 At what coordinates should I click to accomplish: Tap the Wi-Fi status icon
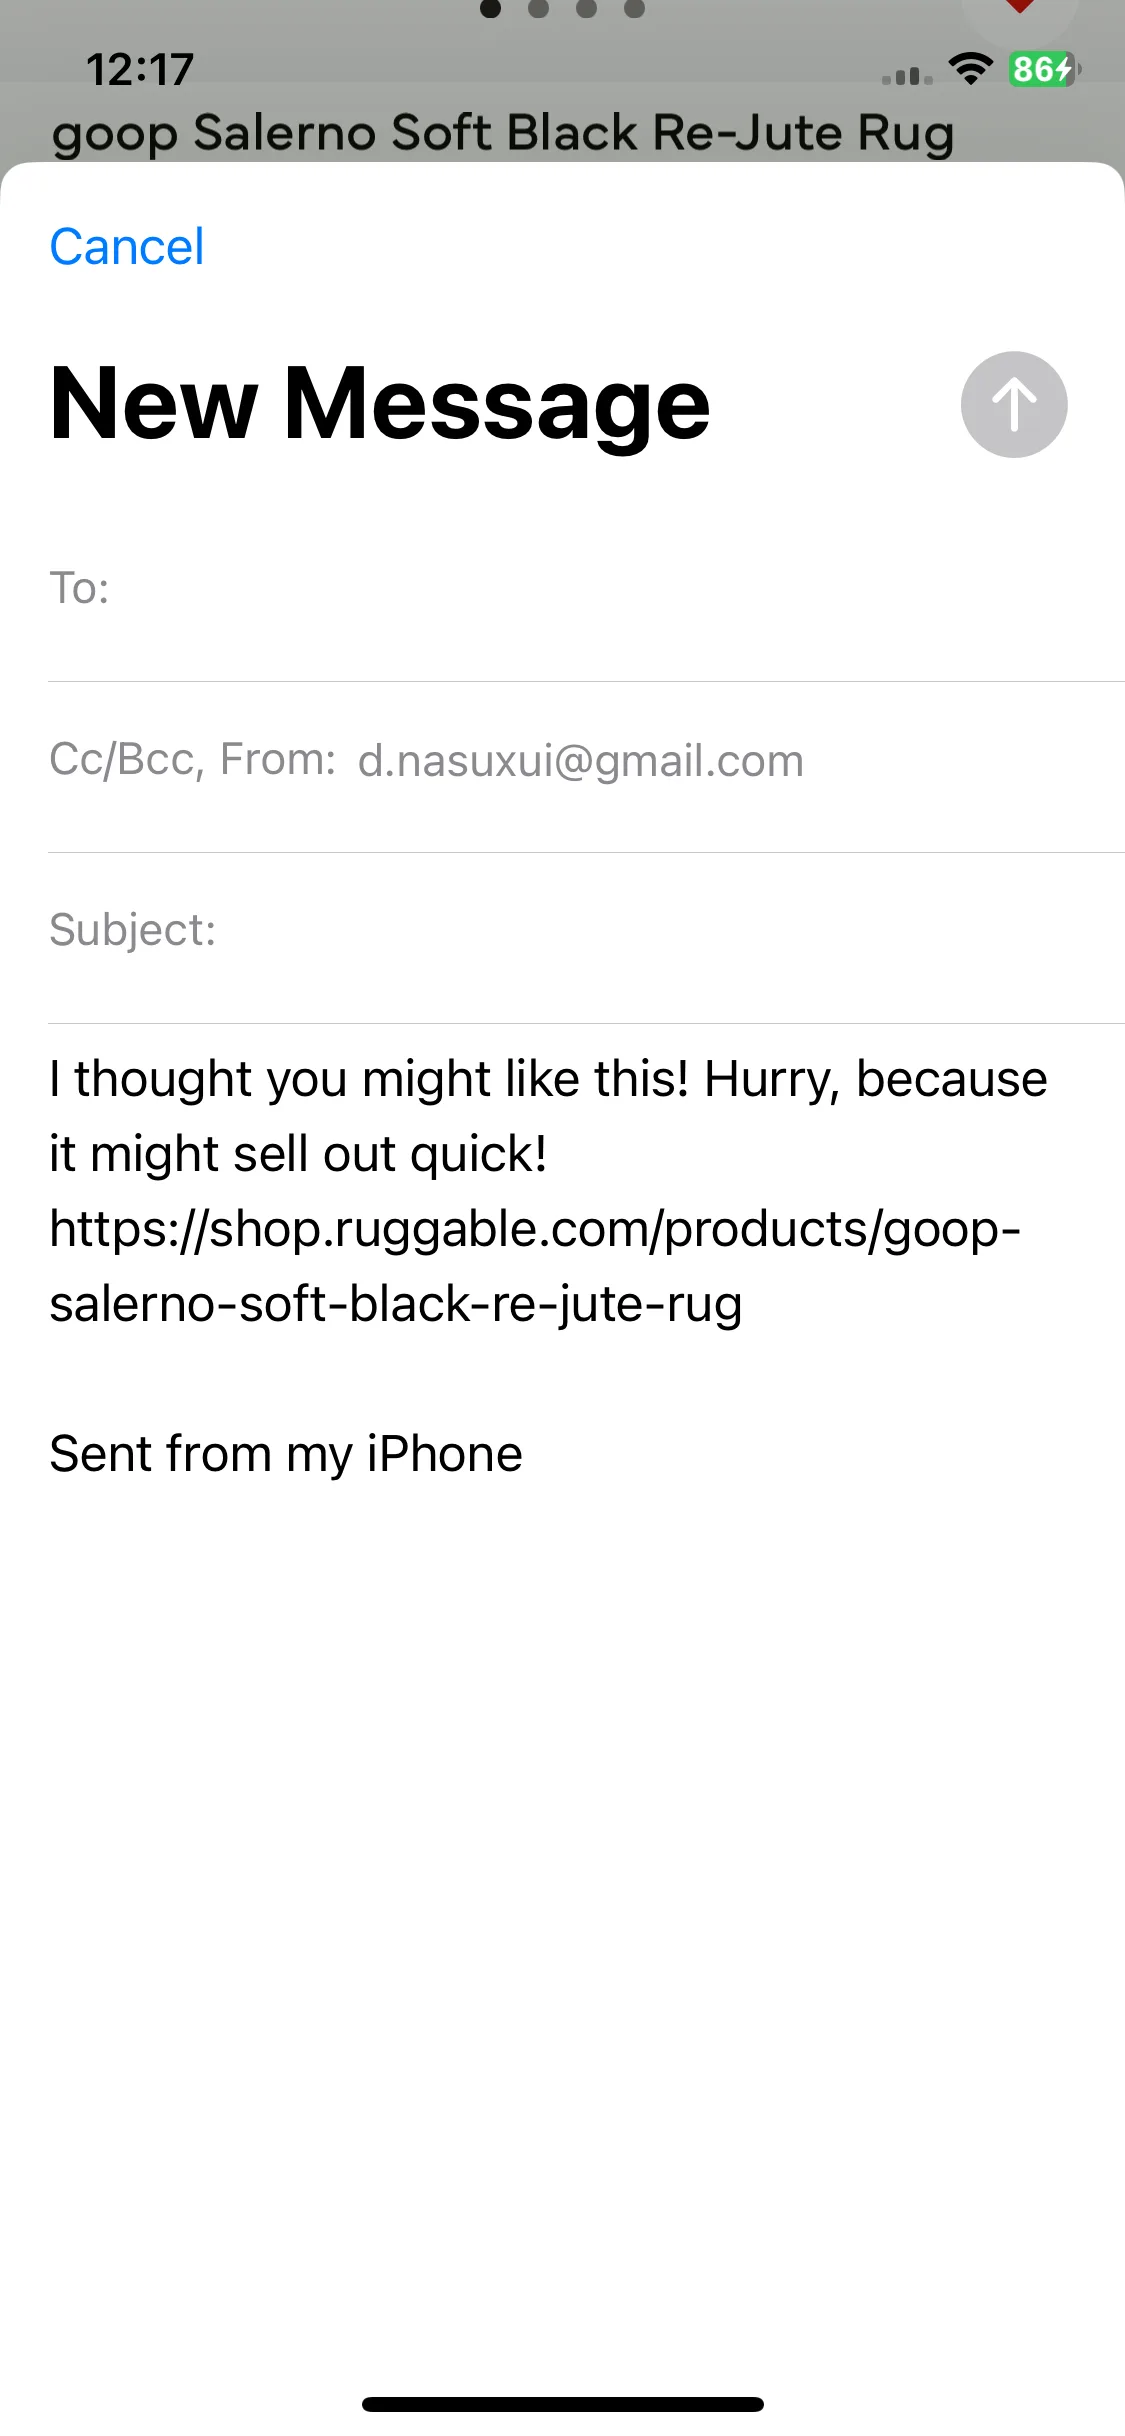(x=969, y=69)
